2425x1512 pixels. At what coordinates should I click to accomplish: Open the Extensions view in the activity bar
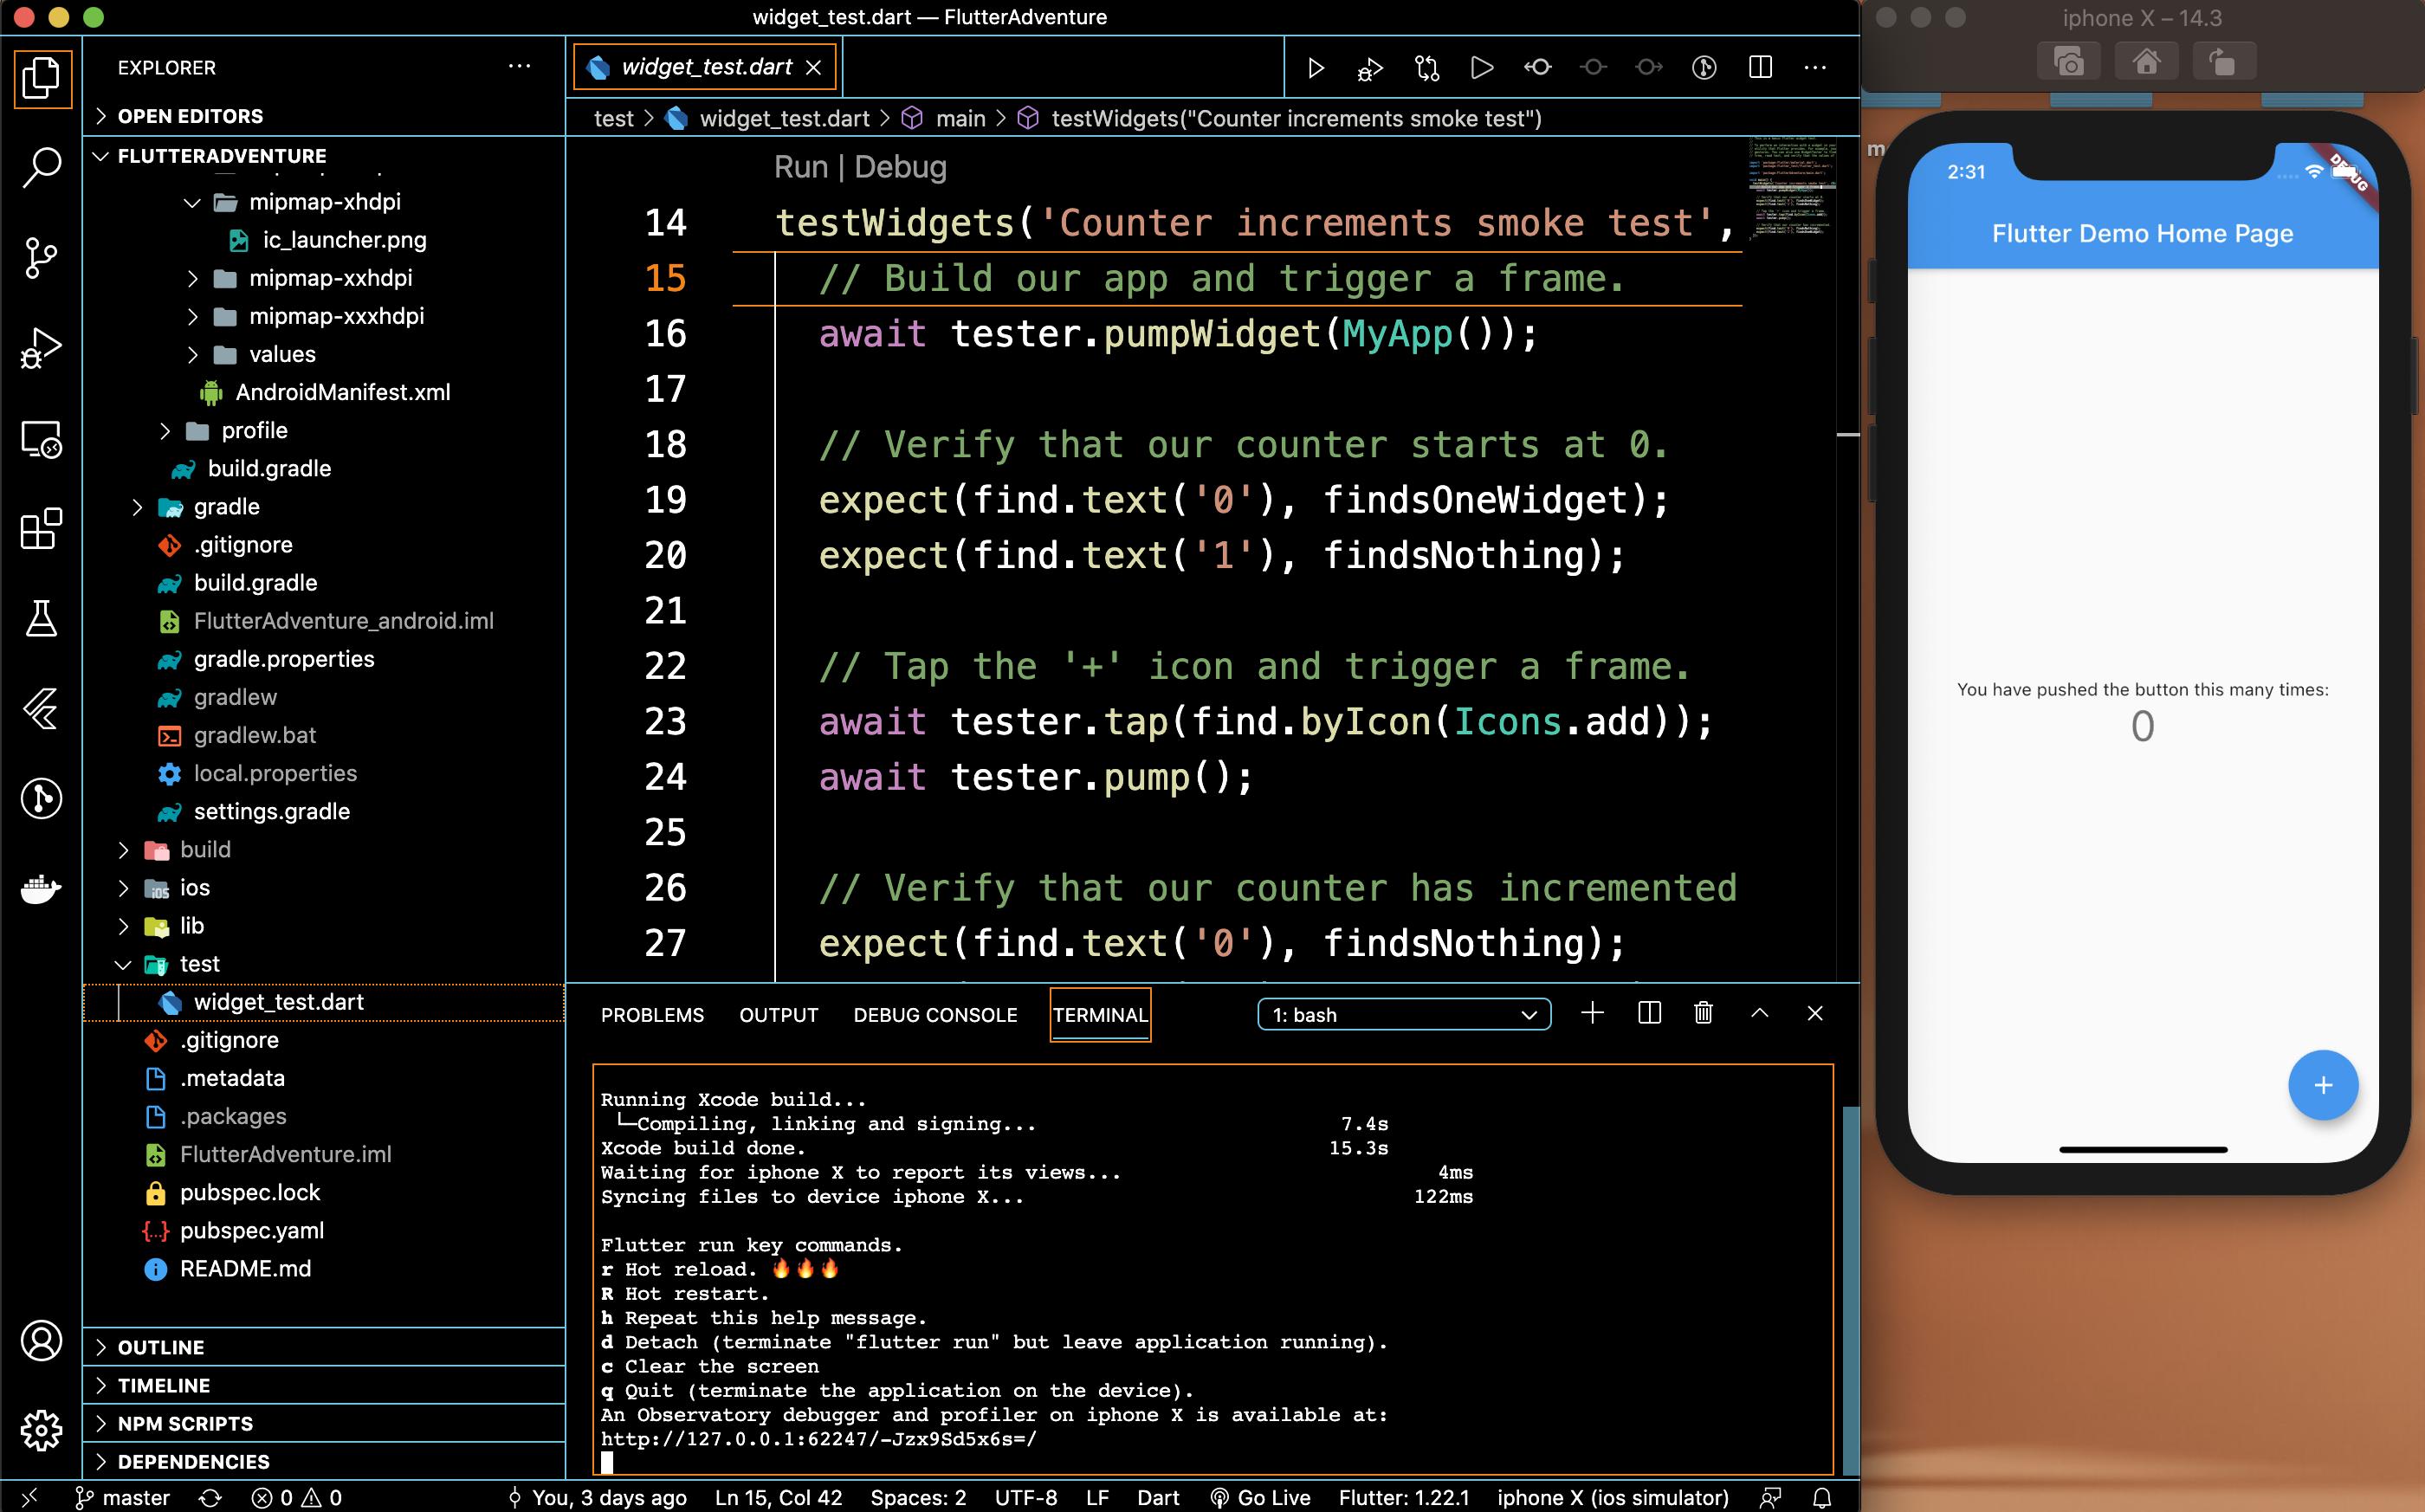pos(41,529)
